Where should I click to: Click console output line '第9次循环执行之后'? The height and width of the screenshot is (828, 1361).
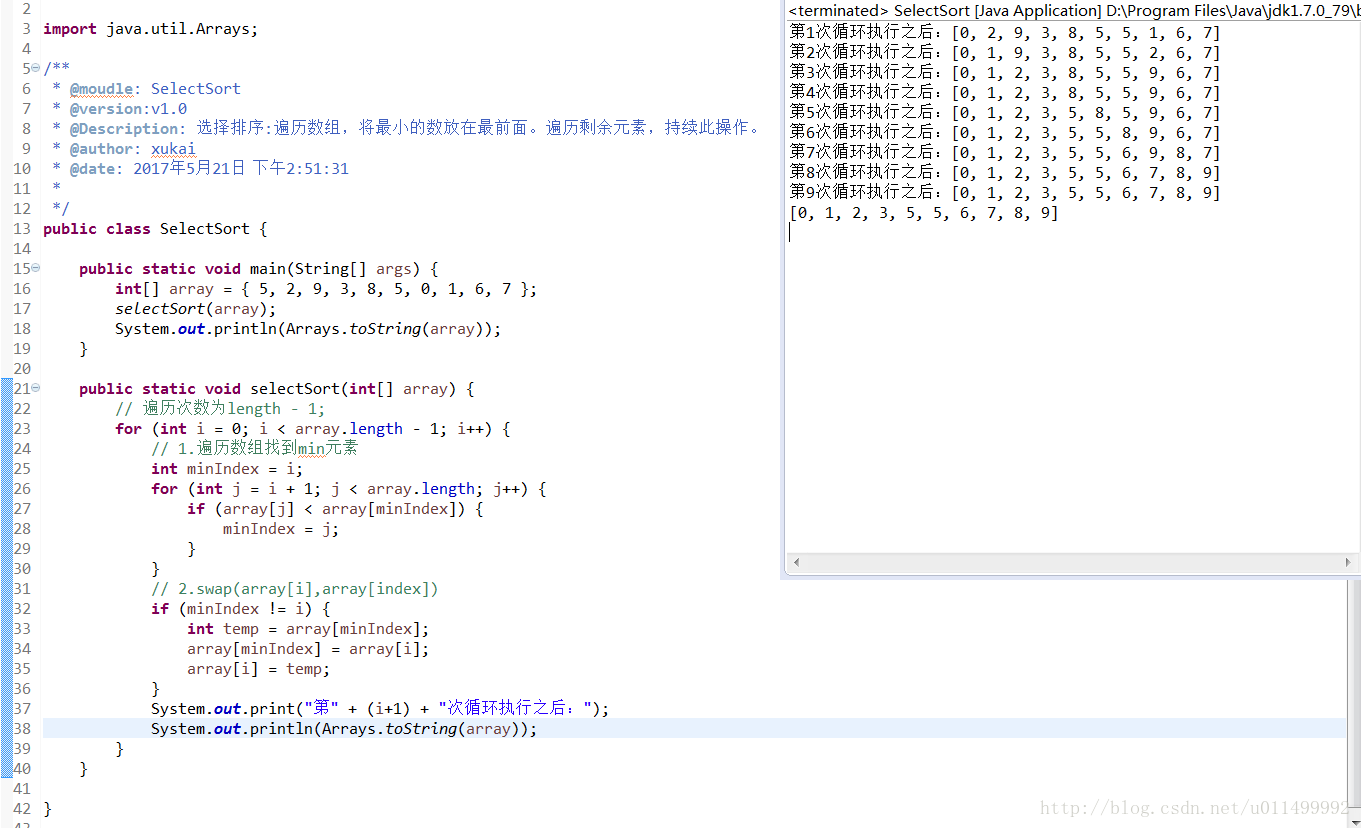tap(1005, 192)
